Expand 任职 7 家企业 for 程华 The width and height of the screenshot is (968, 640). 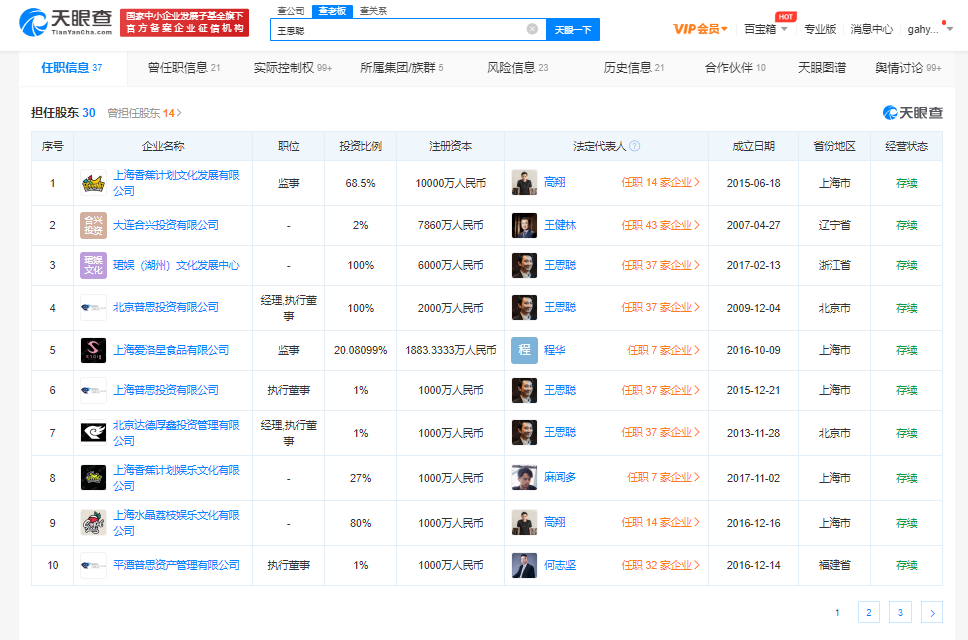coord(663,351)
